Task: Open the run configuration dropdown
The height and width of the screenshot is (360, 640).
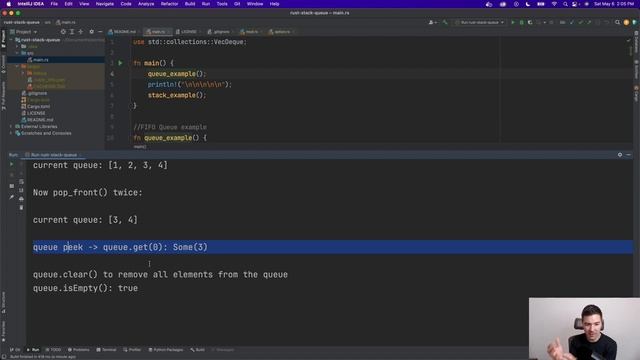Action: tap(480, 22)
